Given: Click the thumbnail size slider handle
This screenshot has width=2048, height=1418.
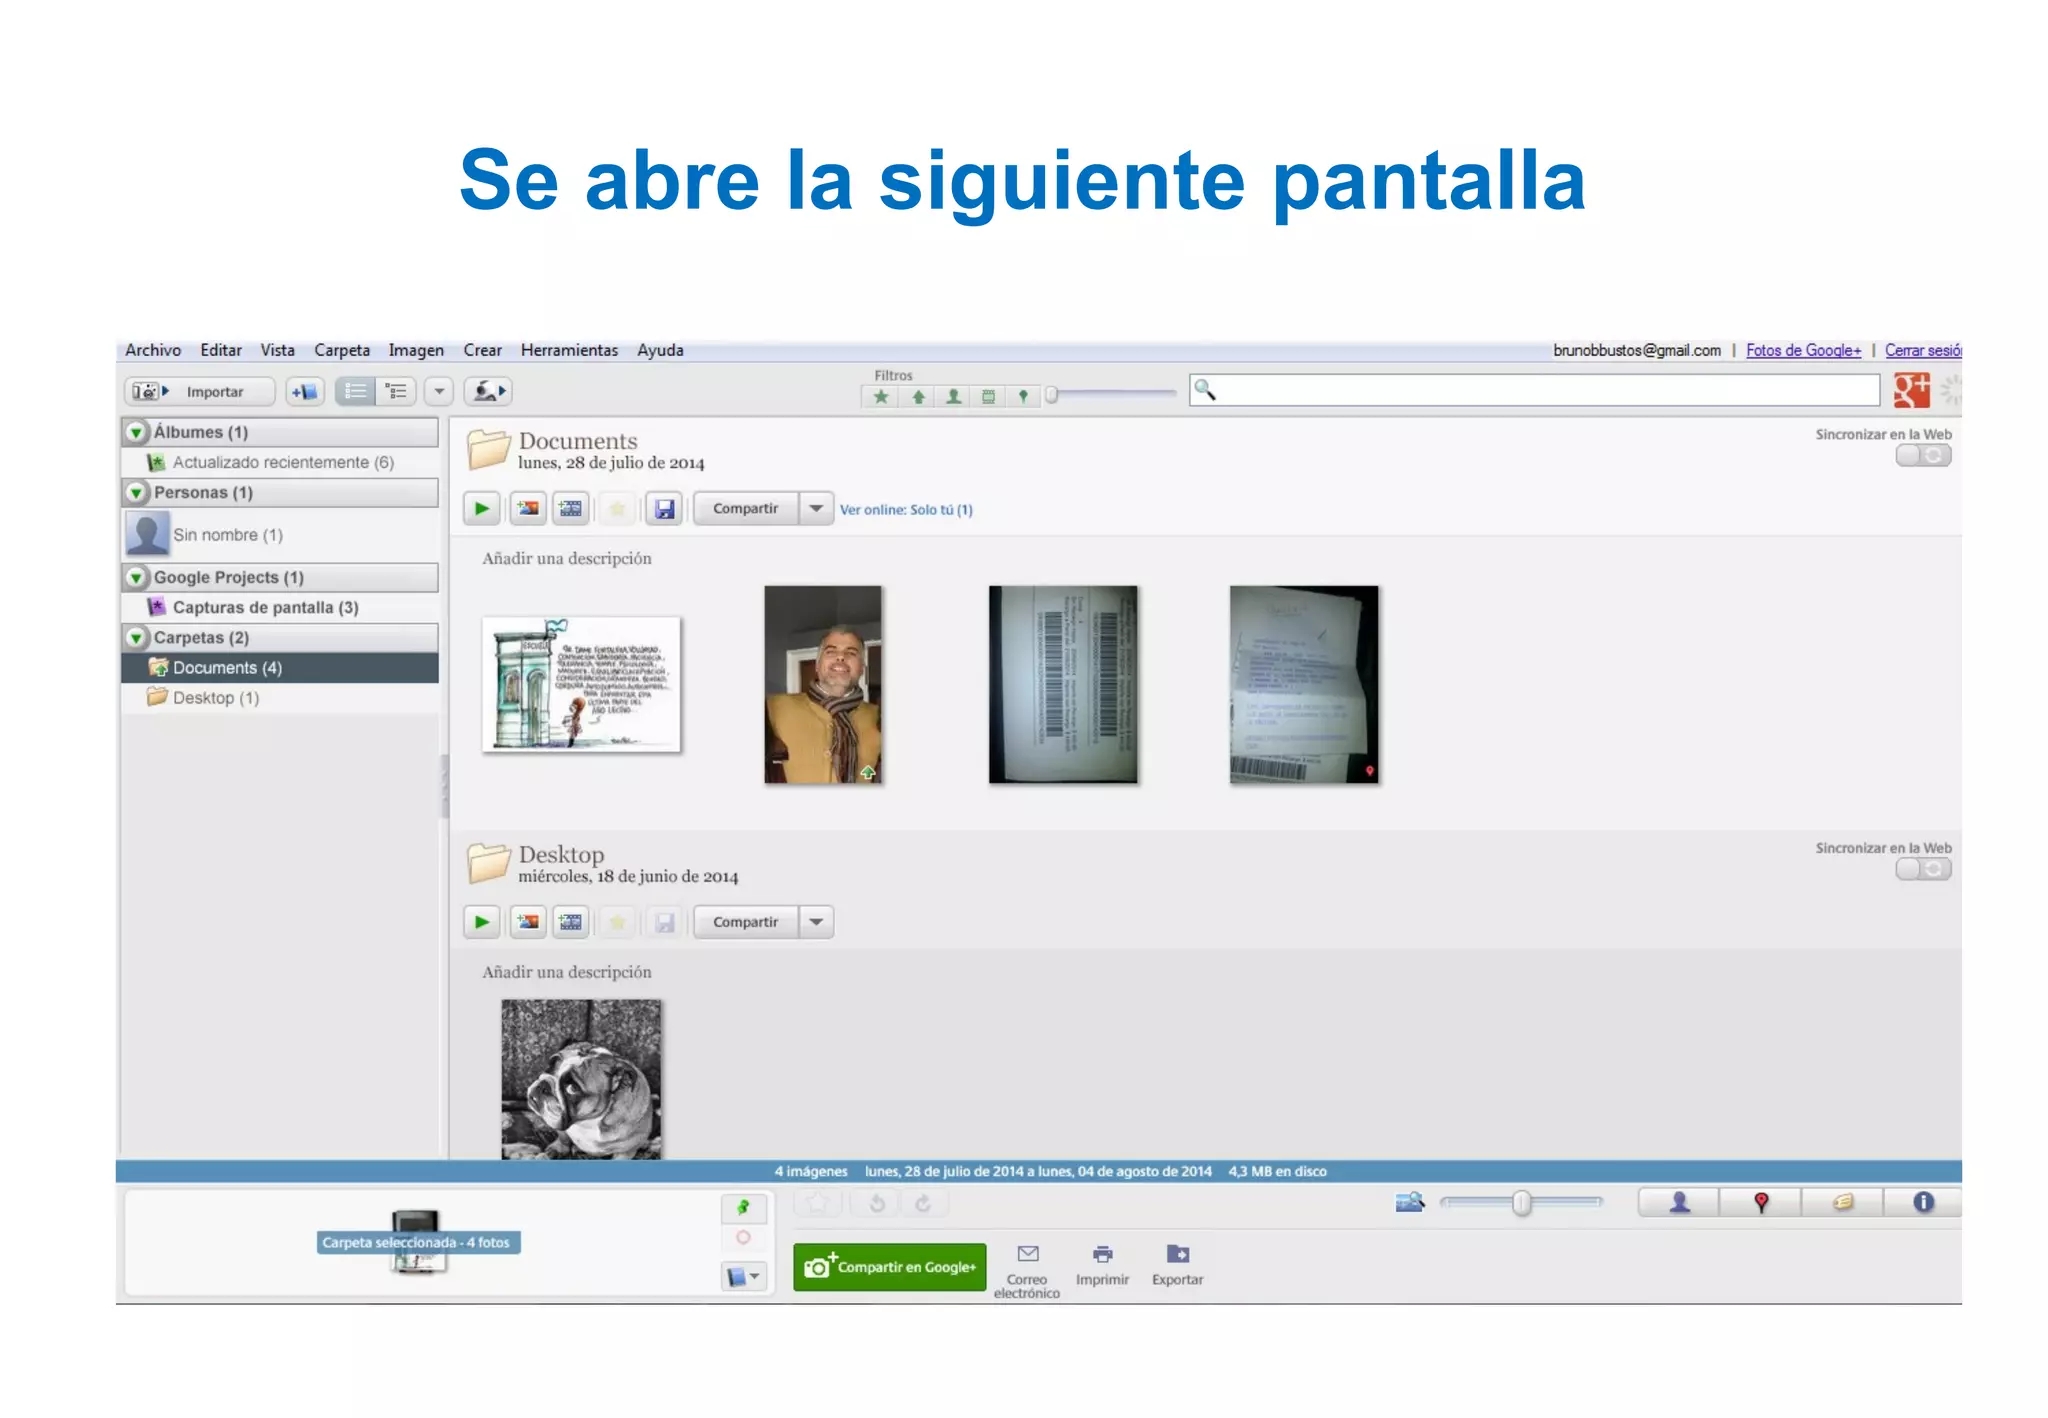Looking at the screenshot, I should point(1521,1203).
